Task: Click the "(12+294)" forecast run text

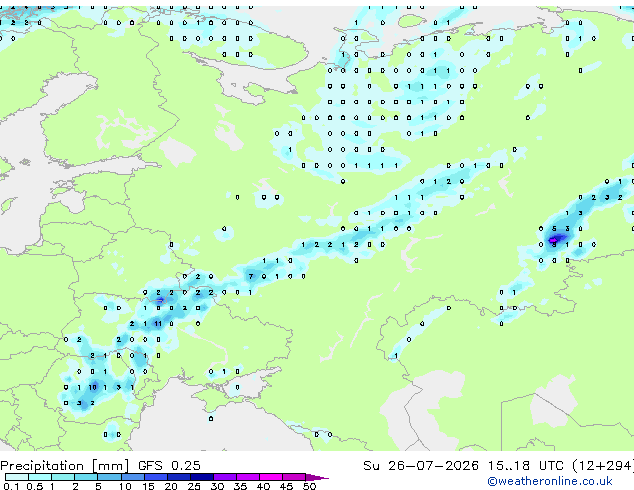Action: 603,465
